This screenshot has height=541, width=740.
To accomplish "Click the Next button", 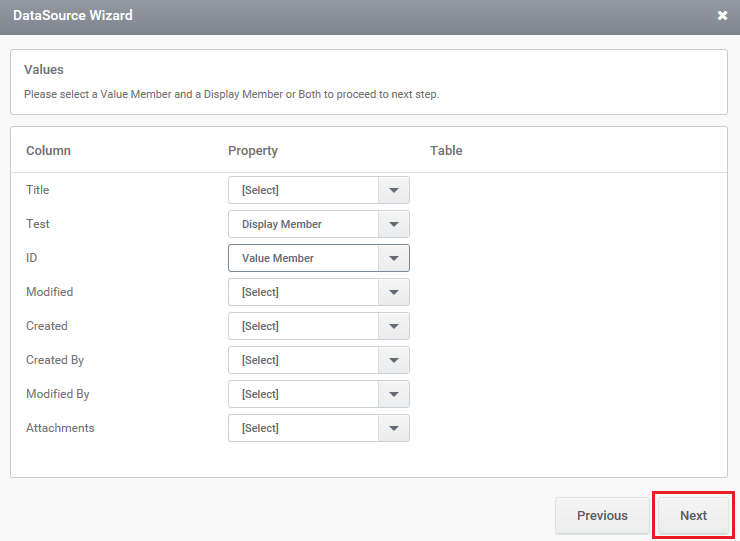I will click(x=693, y=516).
